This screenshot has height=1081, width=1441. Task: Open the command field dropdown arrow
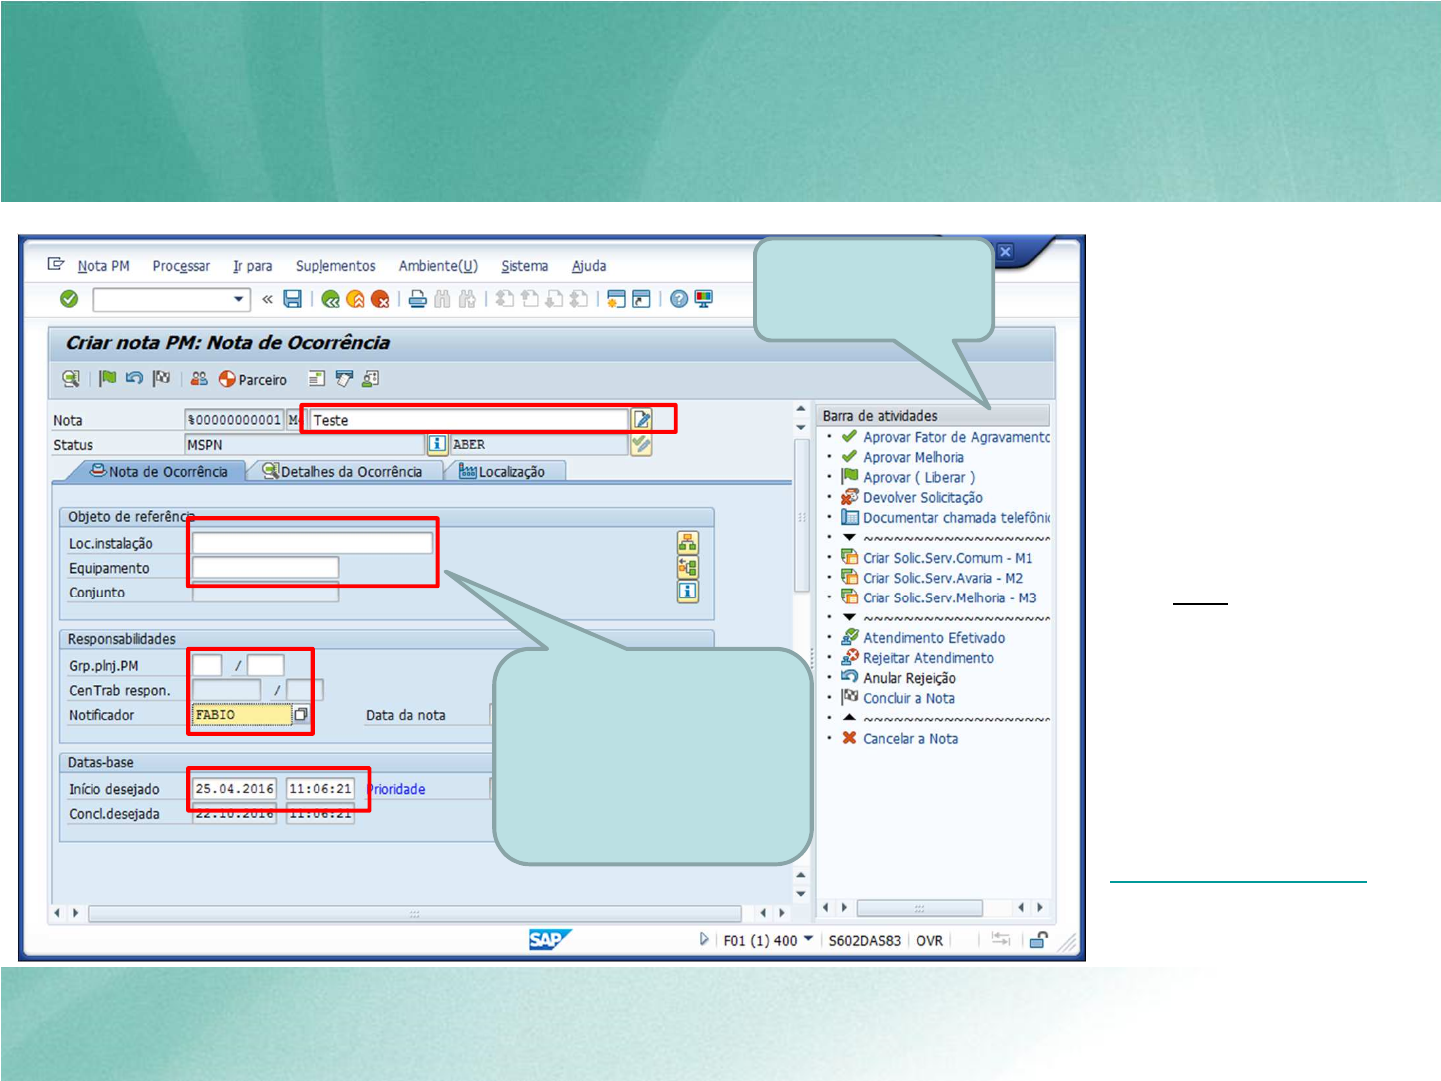[x=238, y=299]
